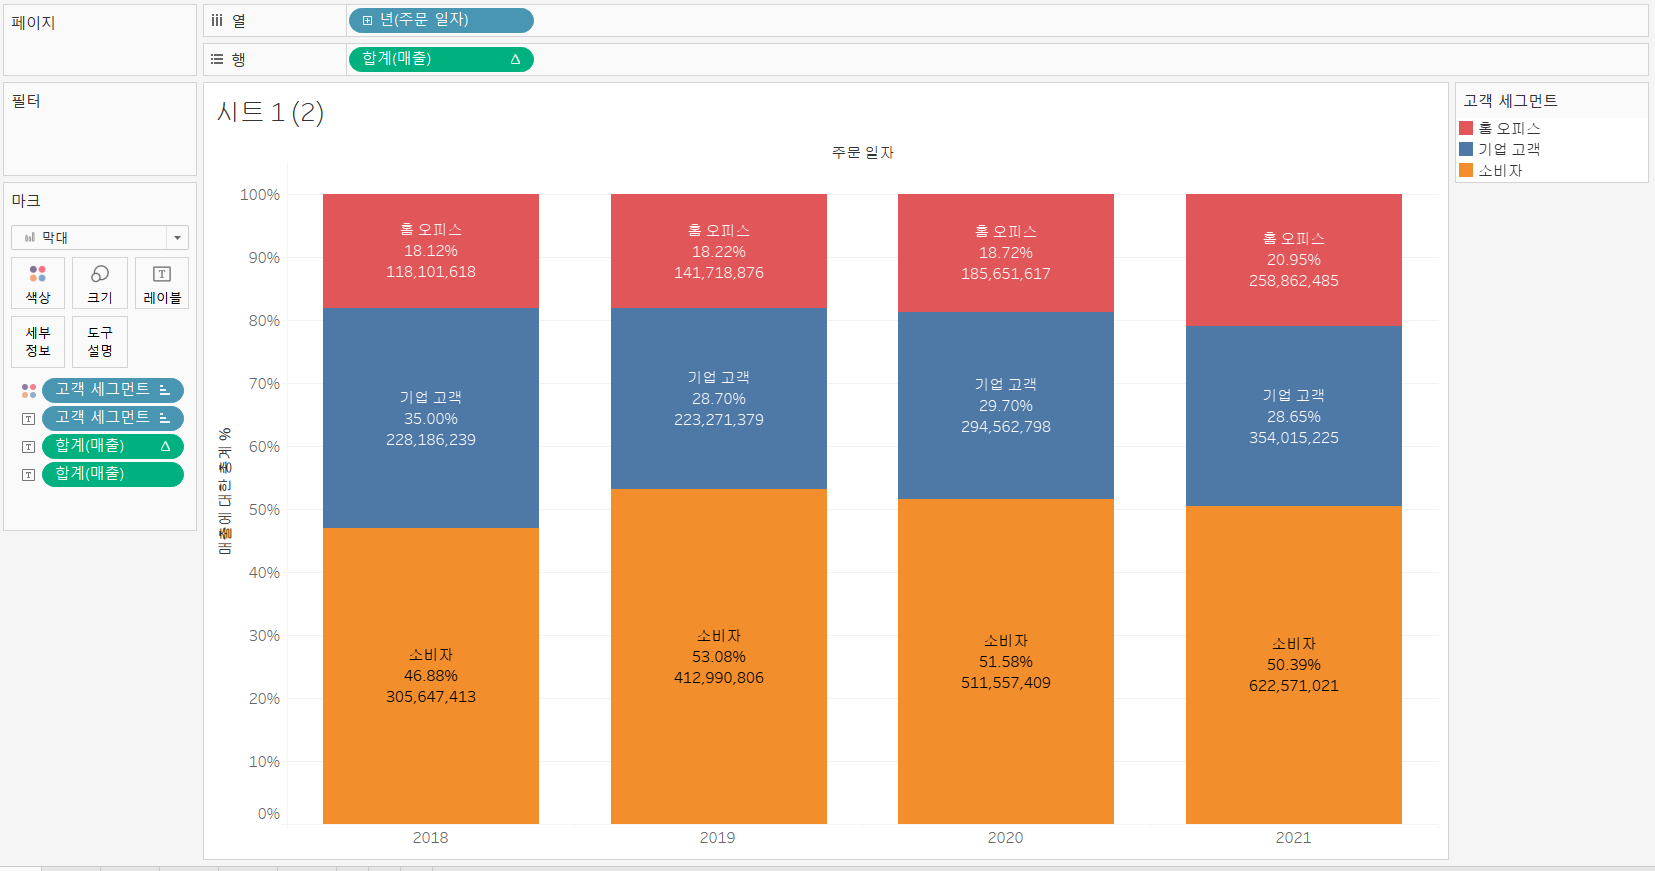Select the 고객 세그먼트 color pill in marks
This screenshot has height=871, width=1655.
pyautogui.click(x=113, y=390)
